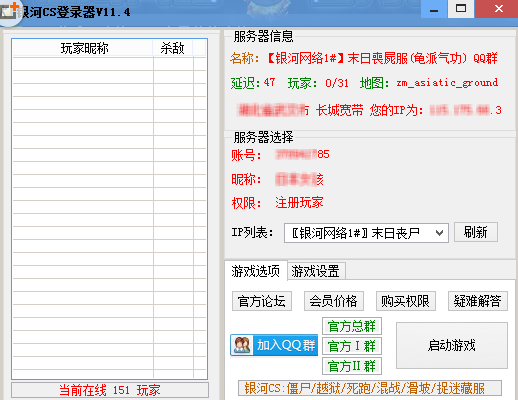Open the 官方论坛 forum button
The width and height of the screenshot is (518, 400).
point(262,301)
